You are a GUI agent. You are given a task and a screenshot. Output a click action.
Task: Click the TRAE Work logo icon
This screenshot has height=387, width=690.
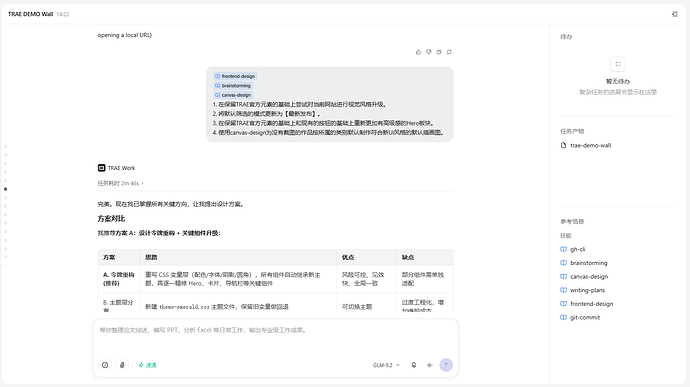pyautogui.click(x=101, y=168)
